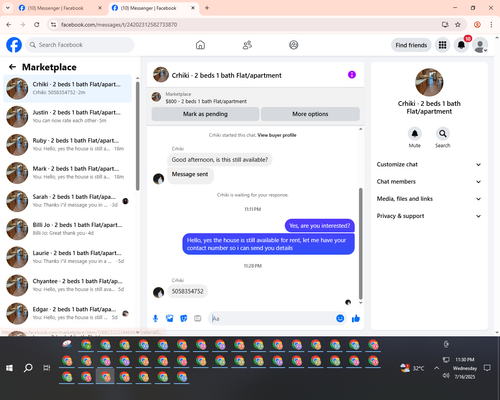500x400 pixels.
Task: Open Windows notification center icon
Action: pyautogui.click(x=487, y=368)
